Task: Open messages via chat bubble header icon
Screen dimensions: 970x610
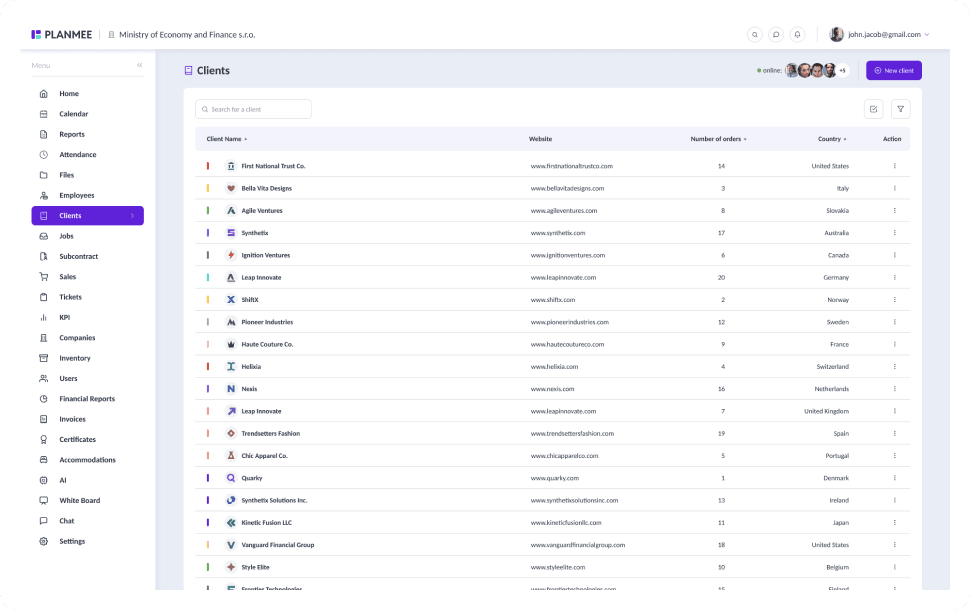Action: [x=776, y=35]
